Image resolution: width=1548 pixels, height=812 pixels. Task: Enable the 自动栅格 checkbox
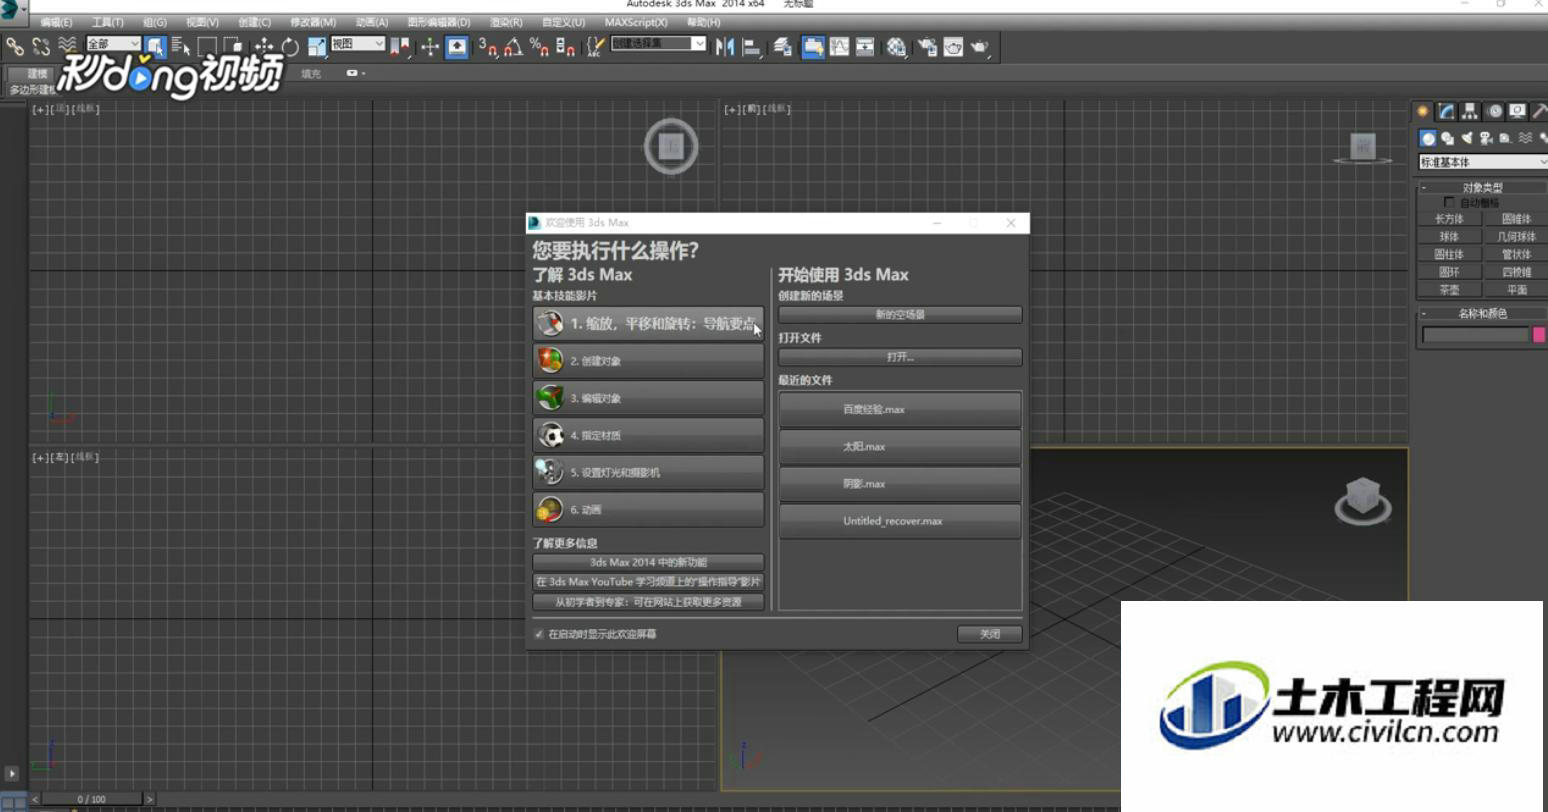click(x=1449, y=202)
